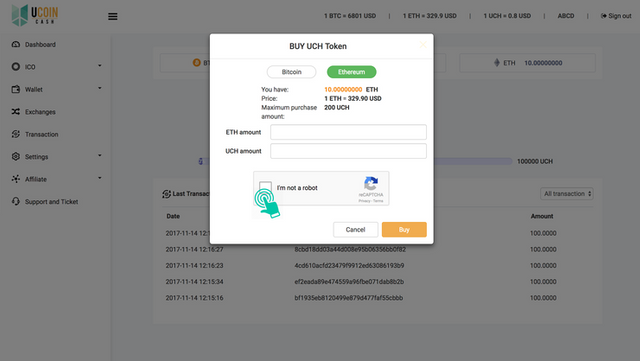Check the I'm not a robot box
The width and height of the screenshot is (640, 361).
[265, 187]
